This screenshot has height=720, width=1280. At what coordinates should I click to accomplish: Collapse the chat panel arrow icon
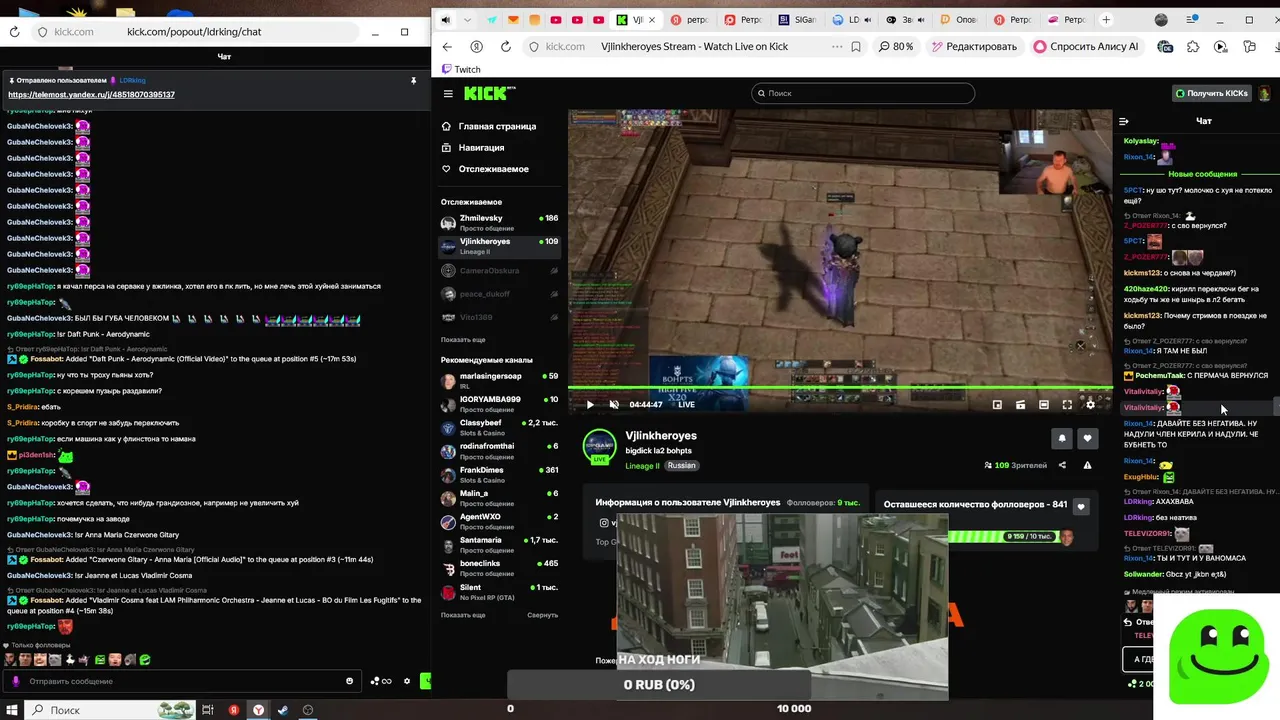pyautogui.click(x=1125, y=121)
